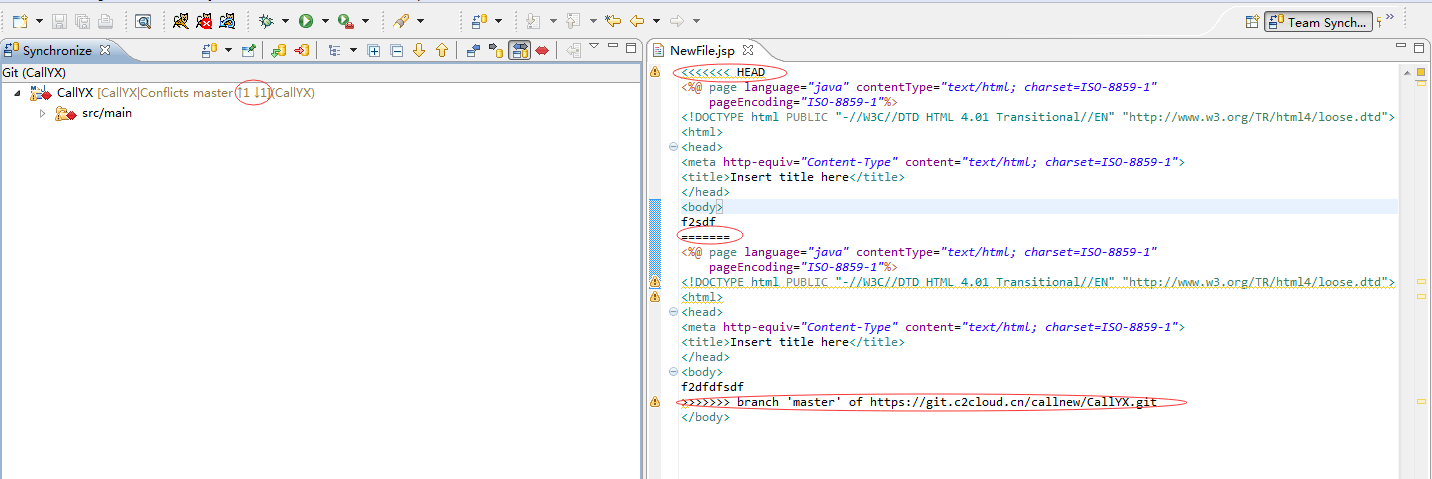Click the New wizard icon

(19, 20)
